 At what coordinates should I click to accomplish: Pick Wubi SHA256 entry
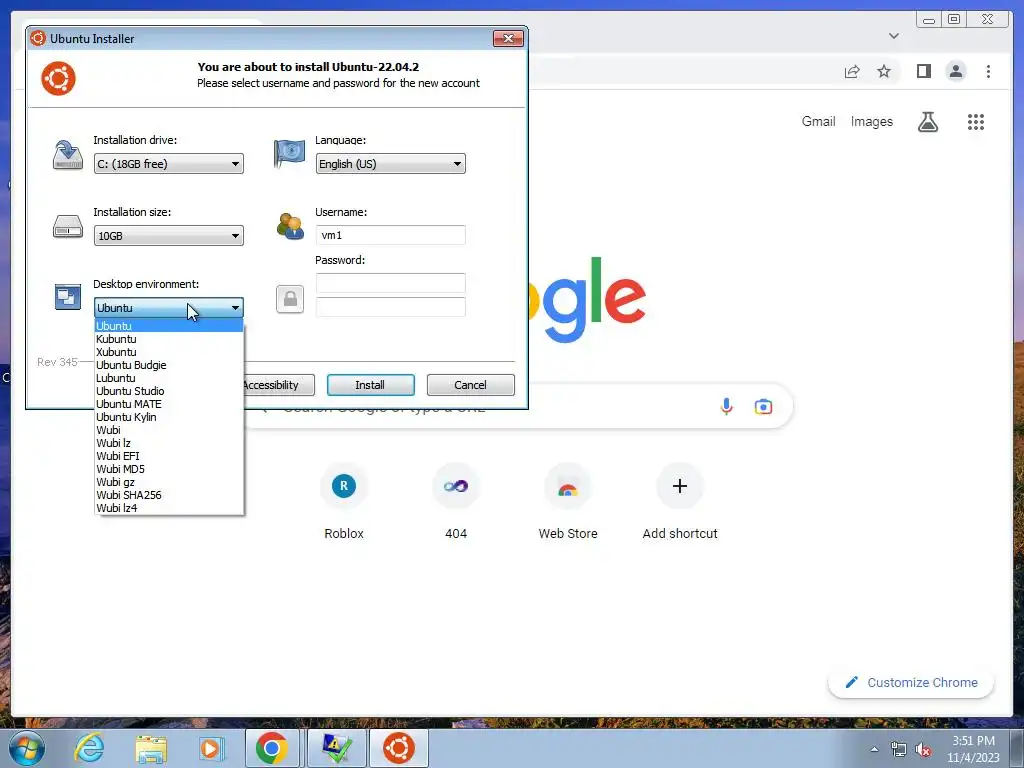click(168, 495)
